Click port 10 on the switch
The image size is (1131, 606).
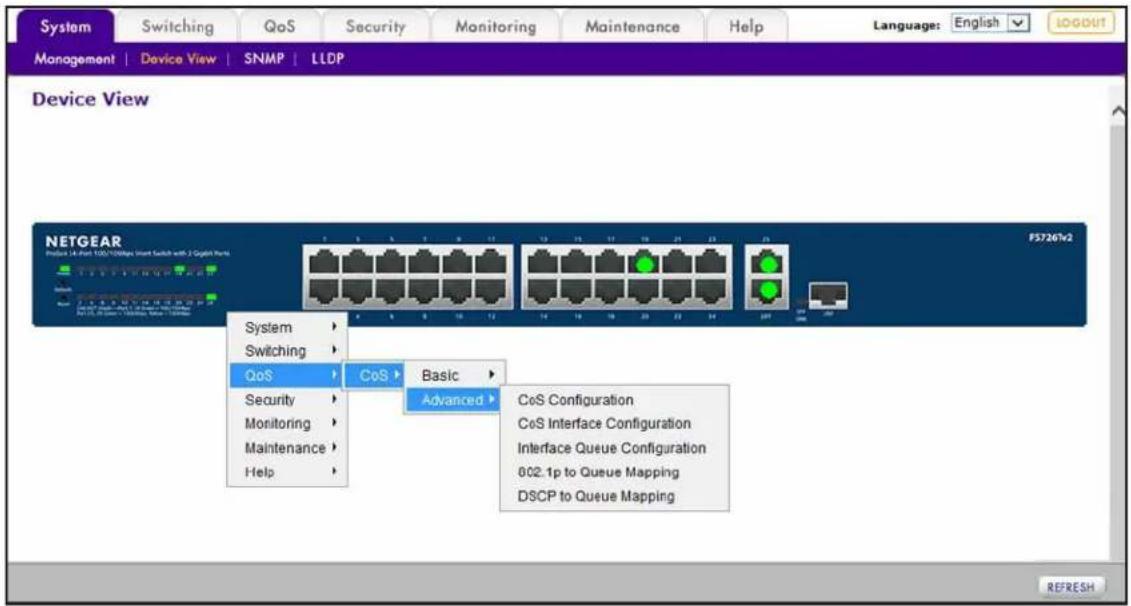[458, 291]
